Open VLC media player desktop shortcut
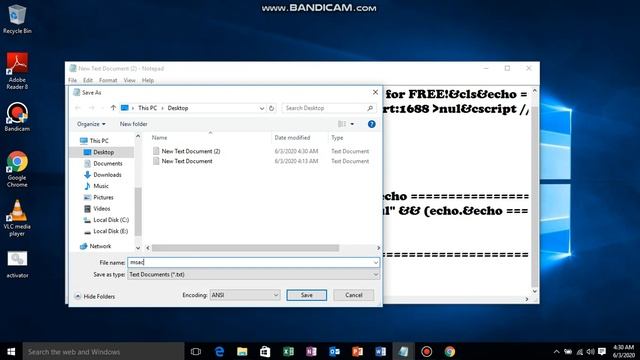The width and height of the screenshot is (640, 360). click(x=17, y=218)
